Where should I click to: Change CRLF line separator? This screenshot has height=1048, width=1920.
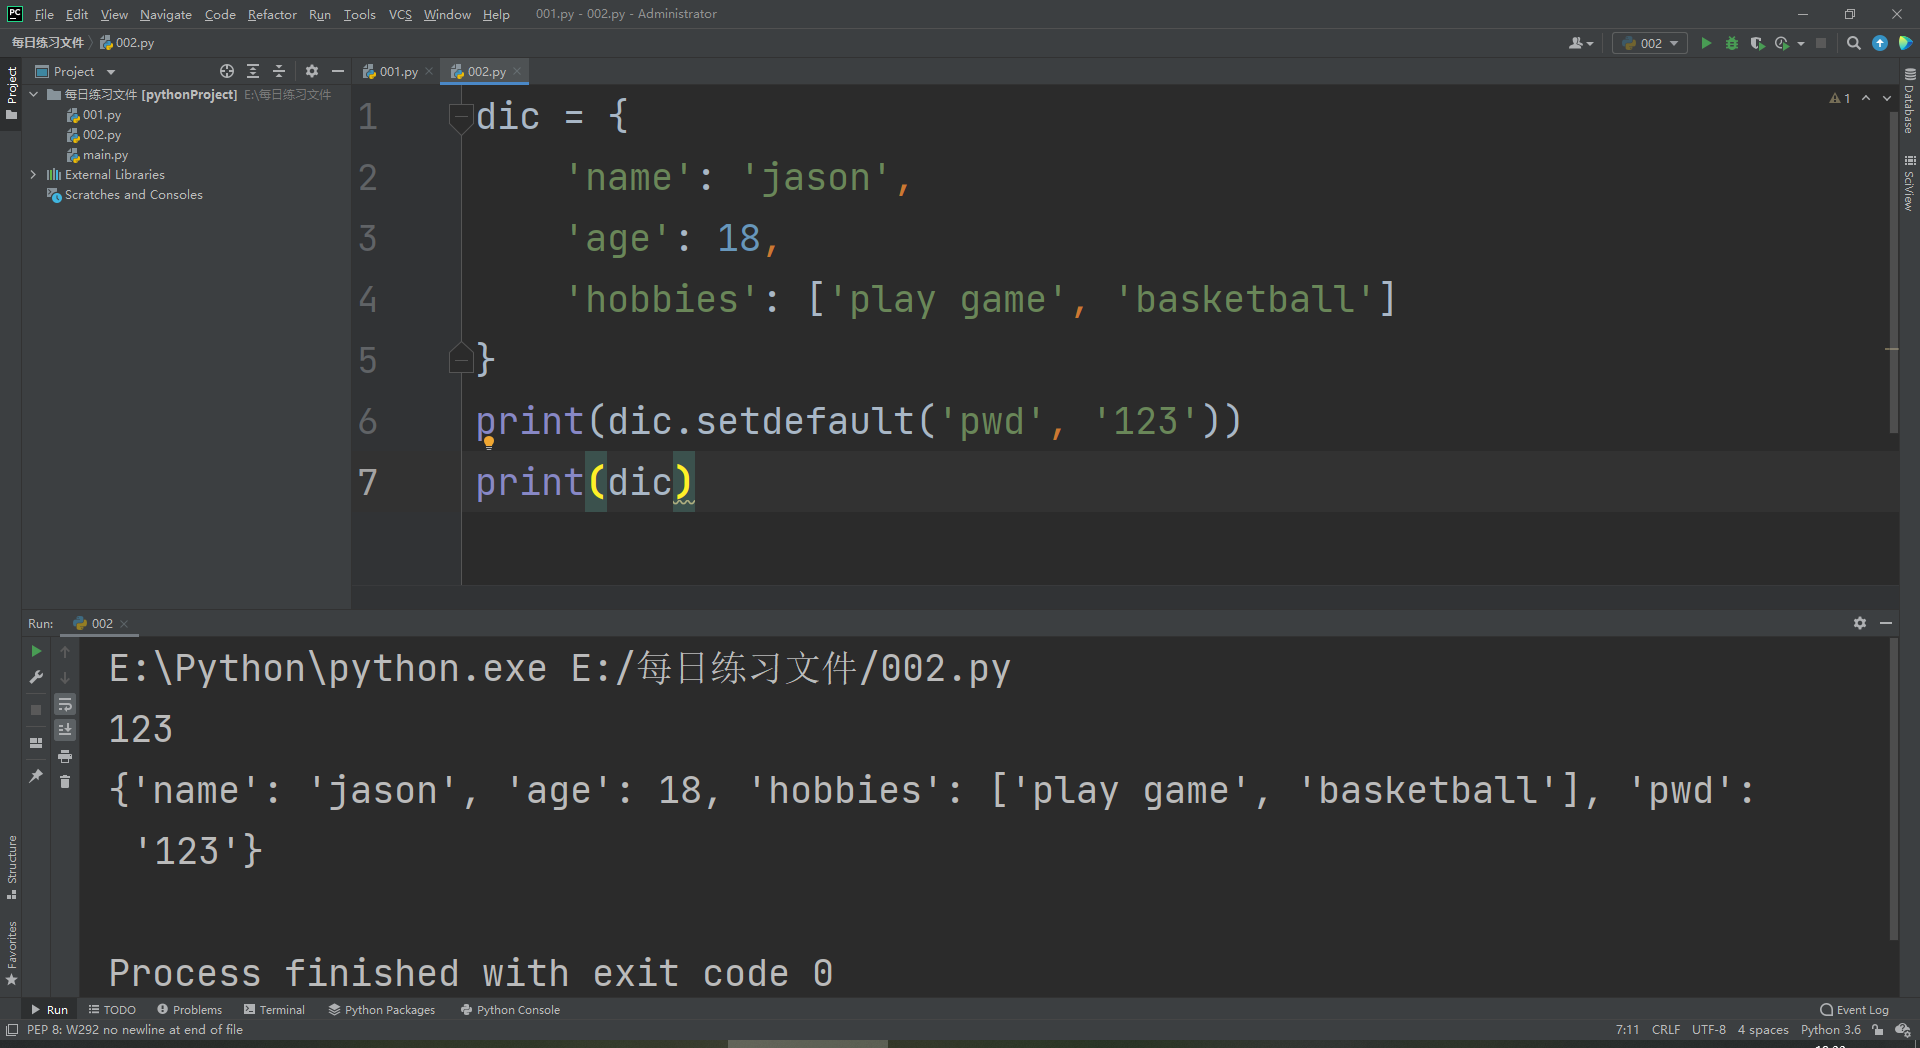pos(1666,1030)
